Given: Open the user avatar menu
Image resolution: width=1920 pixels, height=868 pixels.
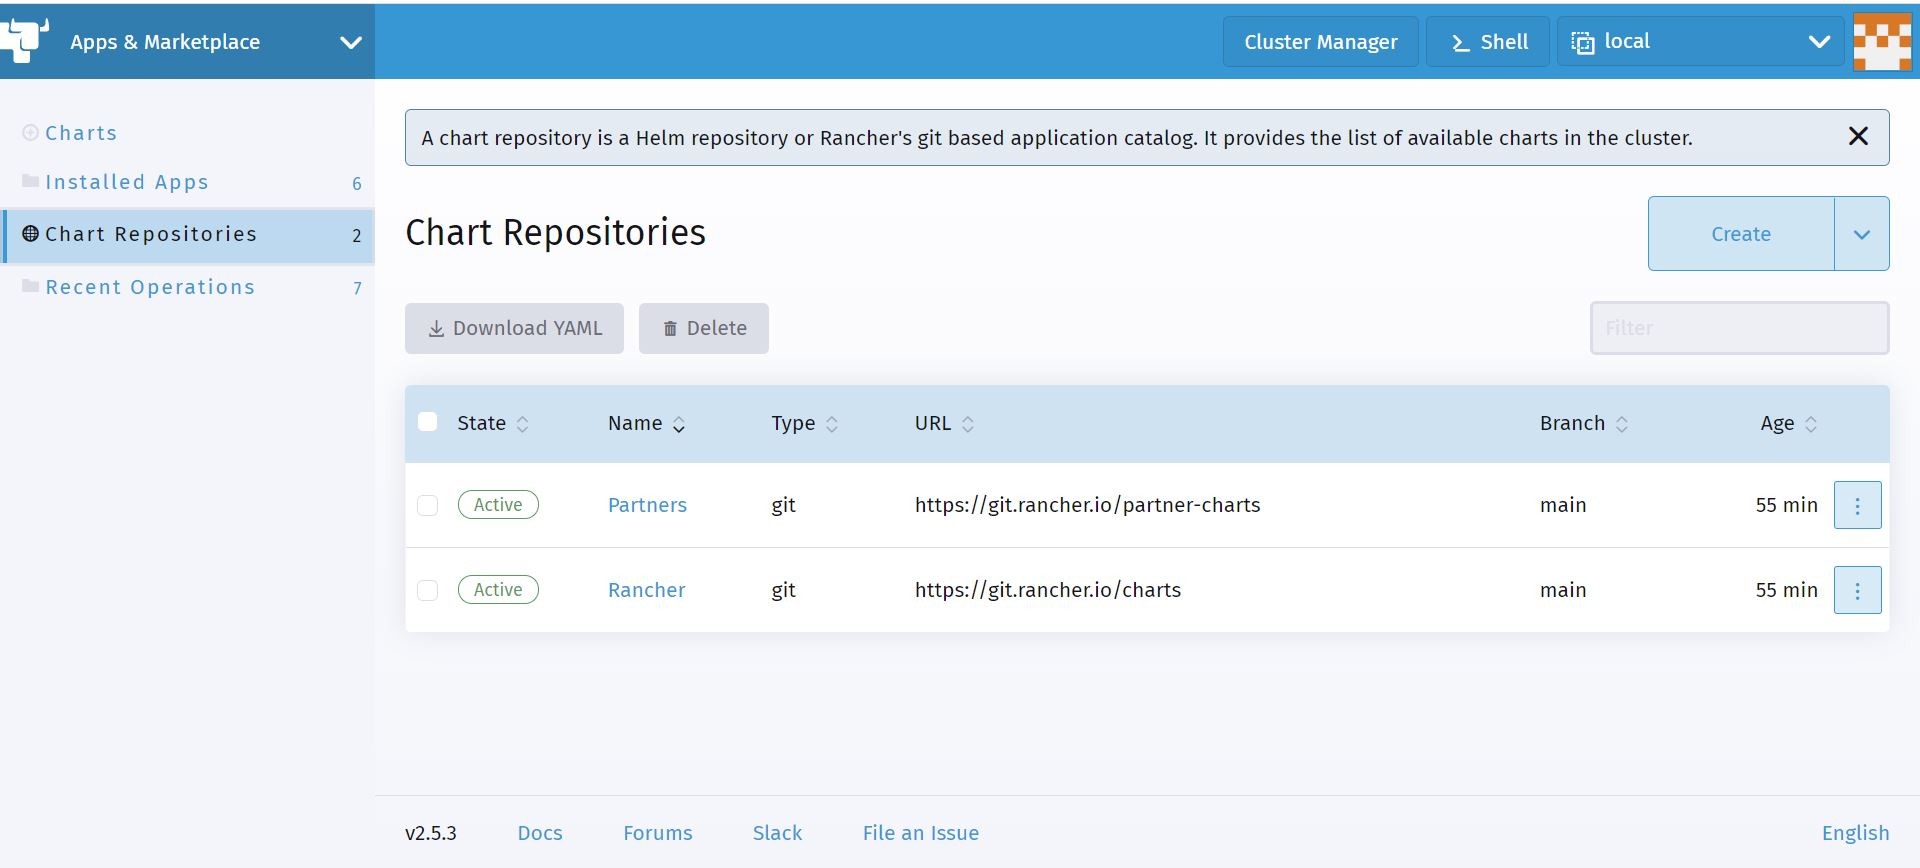Looking at the screenshot, I should 1882,41.
